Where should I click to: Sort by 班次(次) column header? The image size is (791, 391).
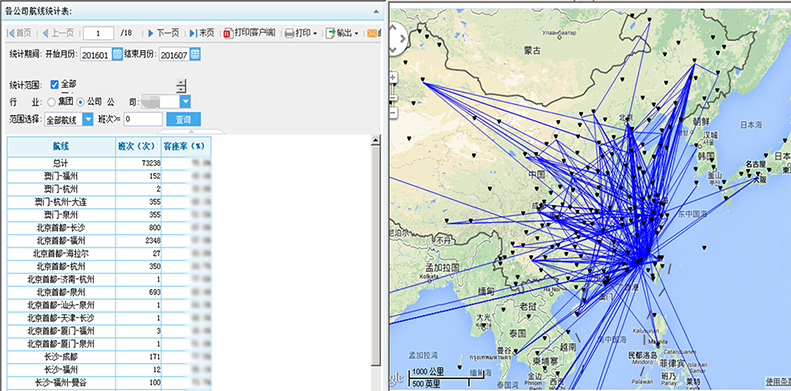pos(138,146)
